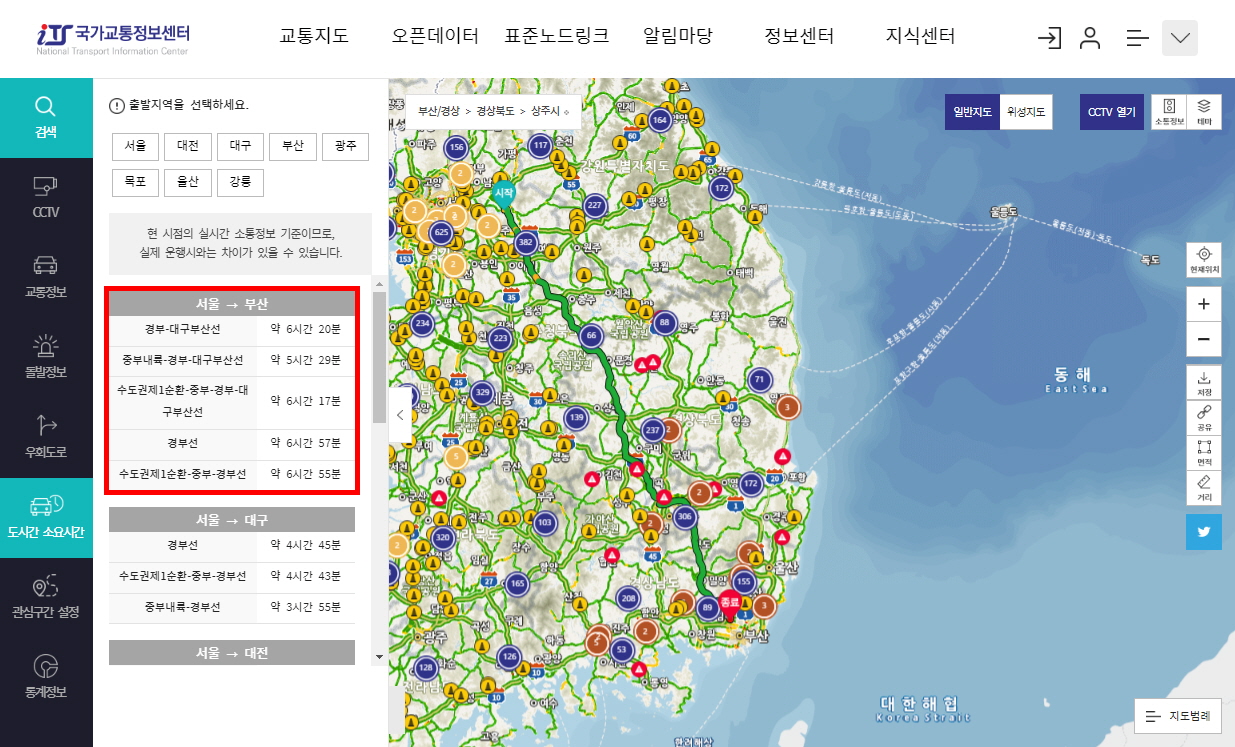Screen dimensions: 1235x747
Task: Select 울산 departure region button
Action: (x=188, y=182)
